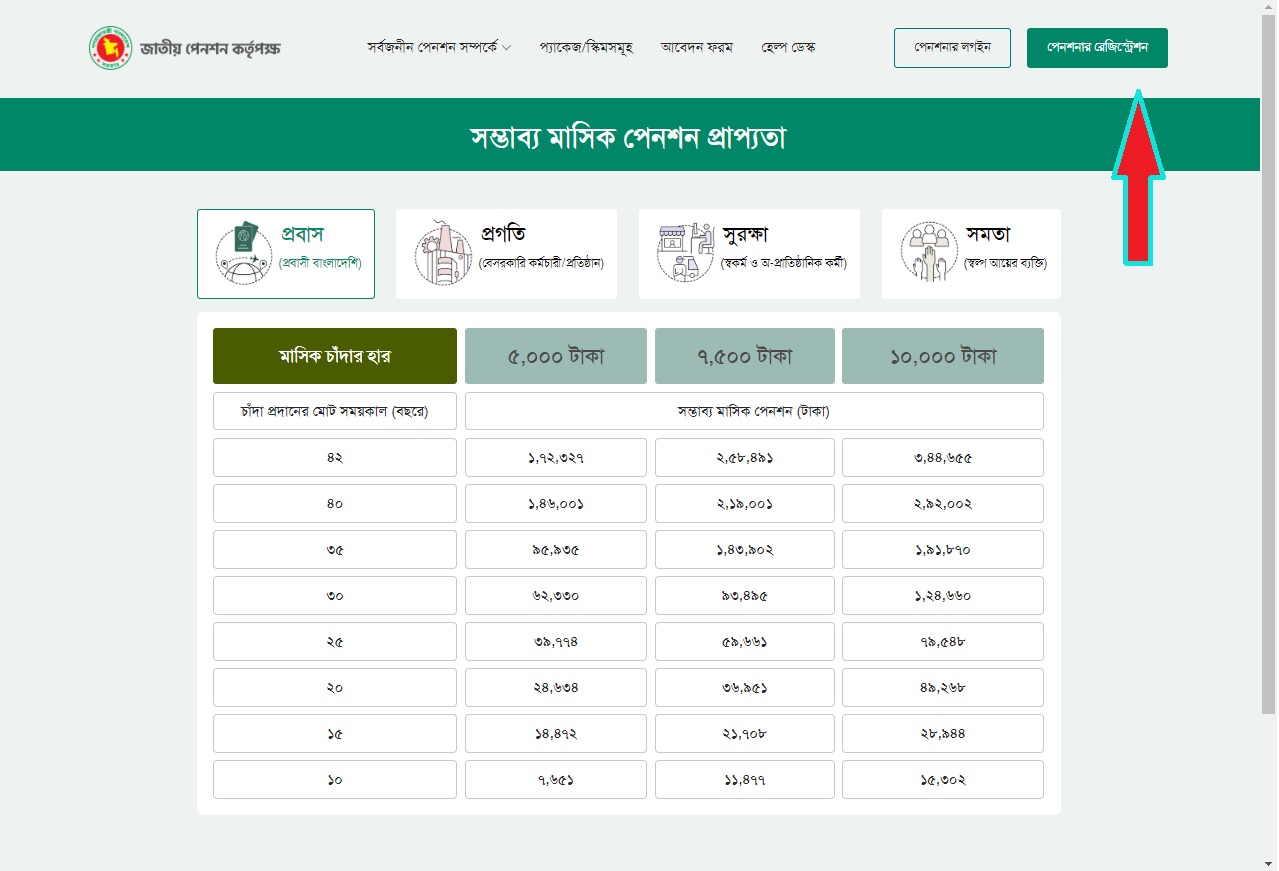1279x871 pixels.
Task: Click the ১৪,৪৭২ pension value
Action: pyautogui.click(x=556, y=733)
